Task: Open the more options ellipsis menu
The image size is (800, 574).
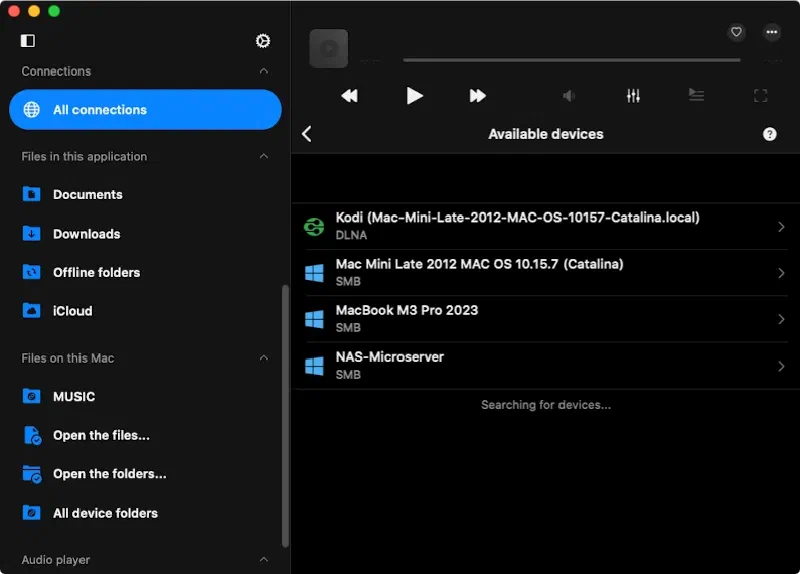Action: click(772, 32)
